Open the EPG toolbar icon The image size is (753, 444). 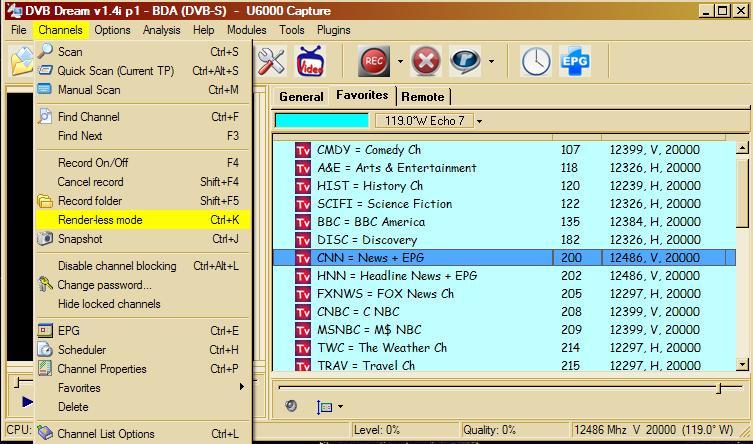click(575, 61)
